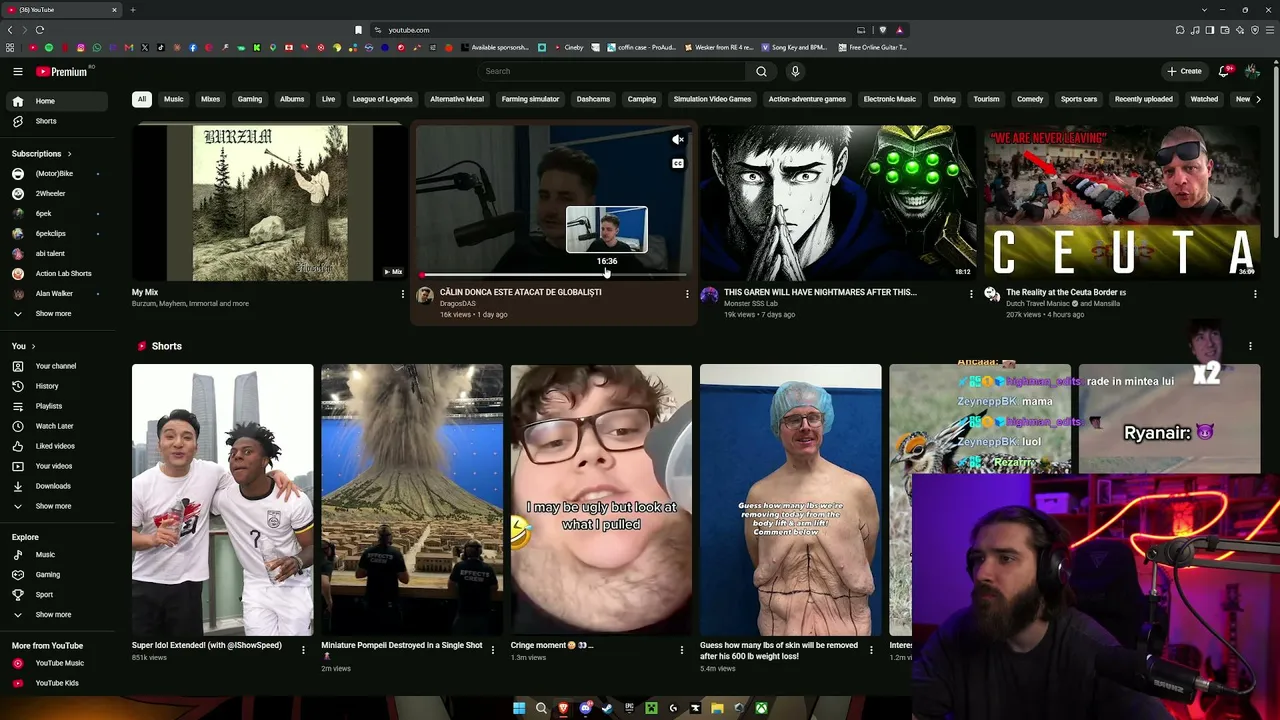Image resolution: width=1280 pixels, height=720 pixels.
Task: Reload the page in the browser
Action: [40, 30]
